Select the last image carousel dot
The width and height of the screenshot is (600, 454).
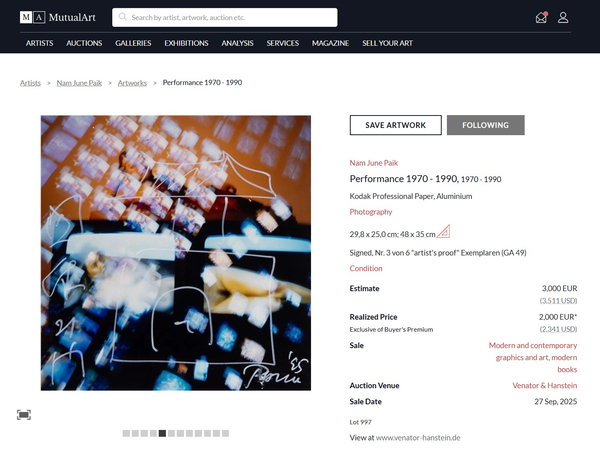click(x=226, y=433)
